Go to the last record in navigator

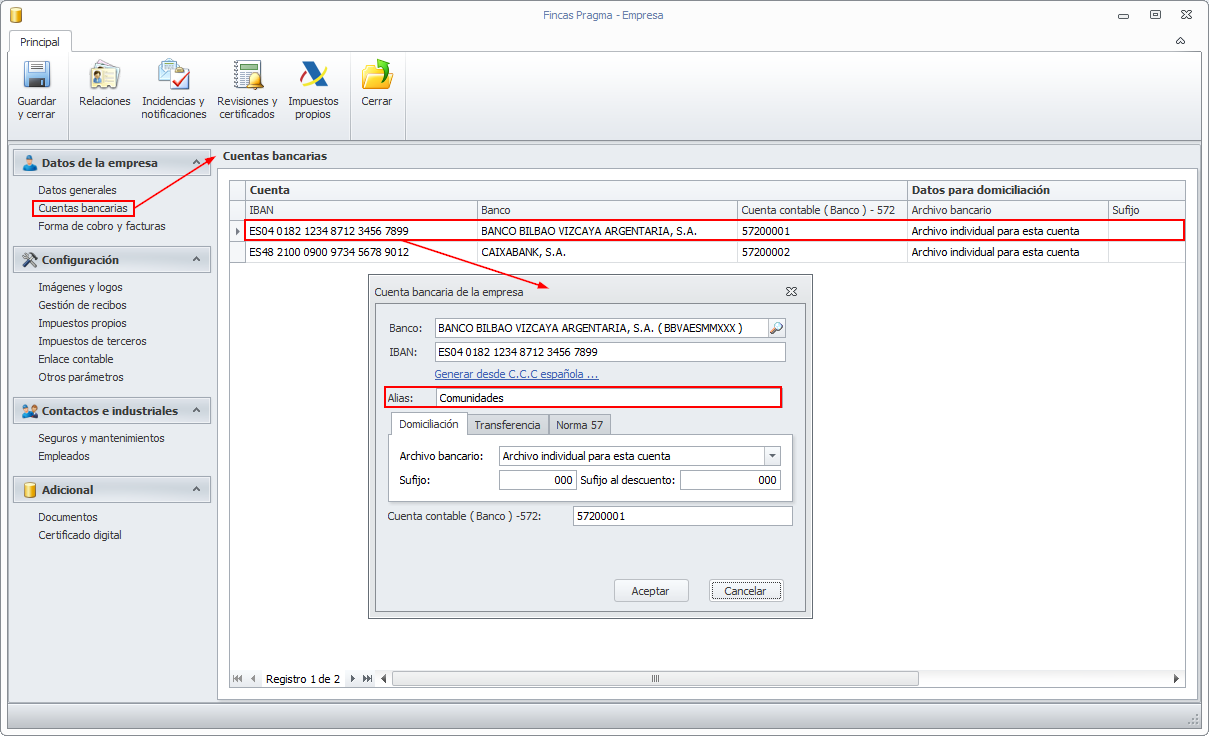368,678
